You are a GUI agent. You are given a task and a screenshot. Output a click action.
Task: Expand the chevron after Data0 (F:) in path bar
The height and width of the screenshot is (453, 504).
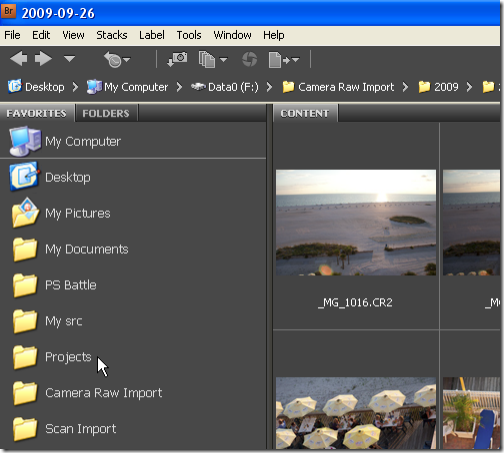pyautogui.click(x=269, y=87)
